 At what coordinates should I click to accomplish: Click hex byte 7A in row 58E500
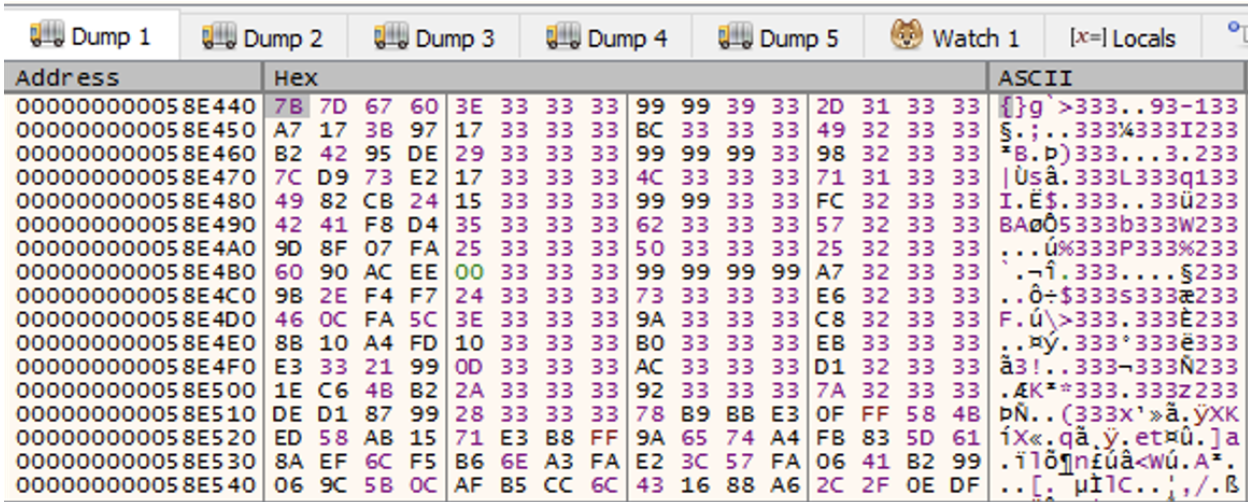[830, 392]
